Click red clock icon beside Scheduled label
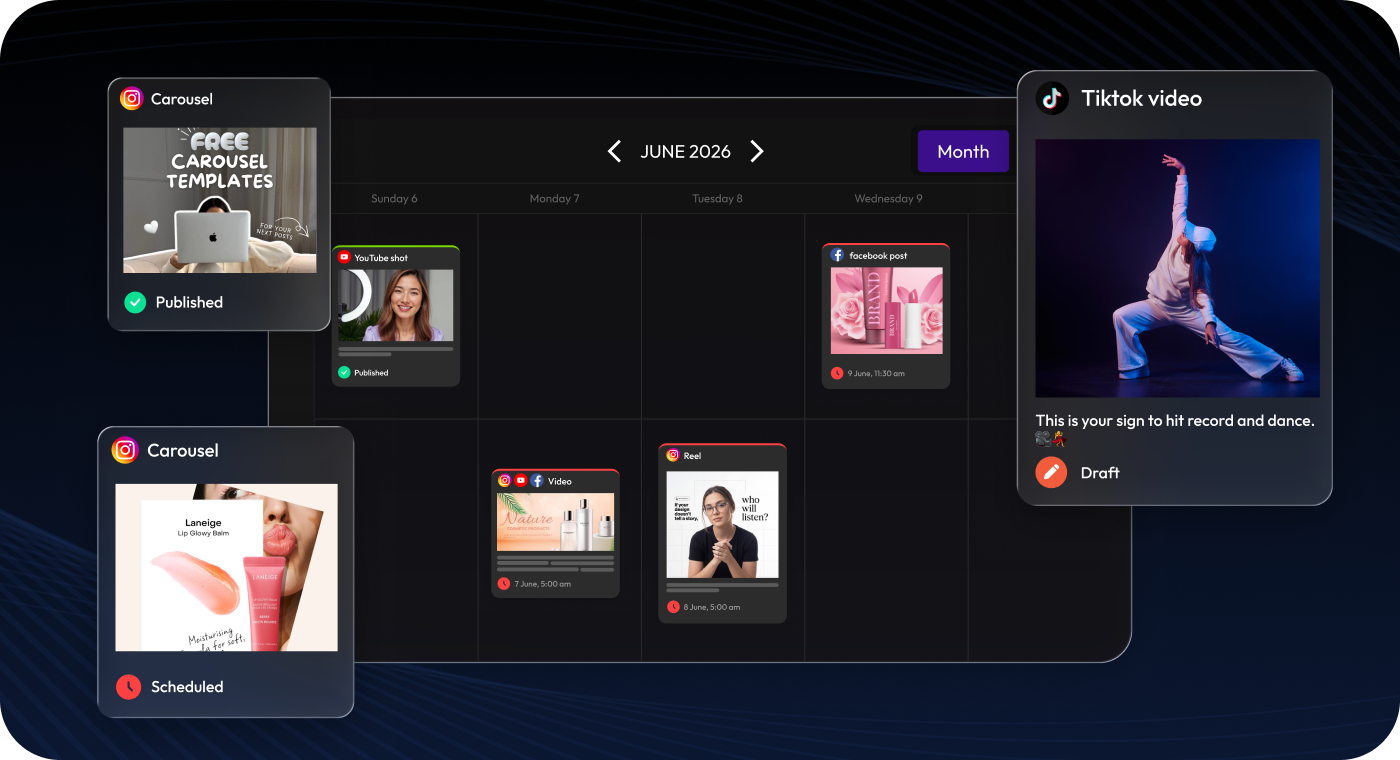This screenshot has width=1400, height=760. click(128, 687)
